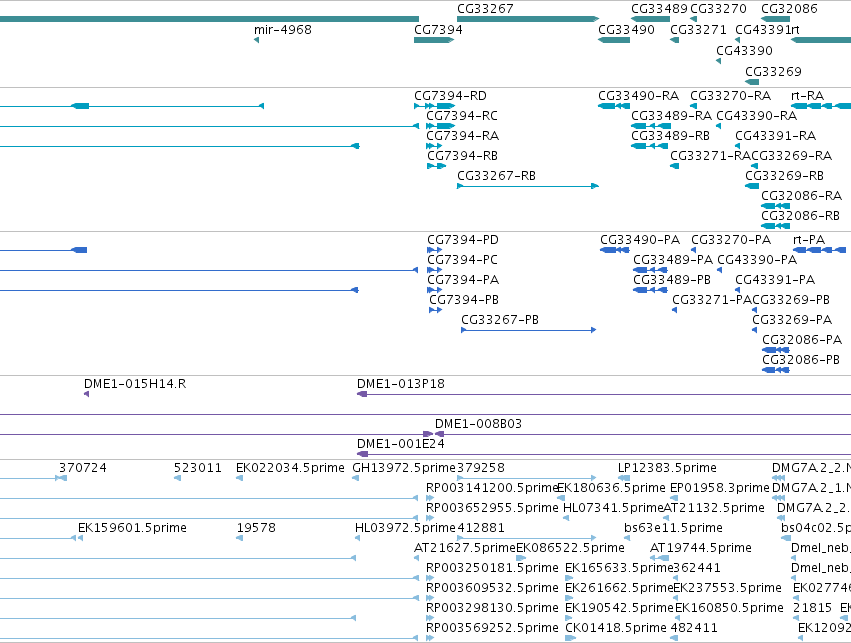Select the CG33489-PA protein label

673,260
